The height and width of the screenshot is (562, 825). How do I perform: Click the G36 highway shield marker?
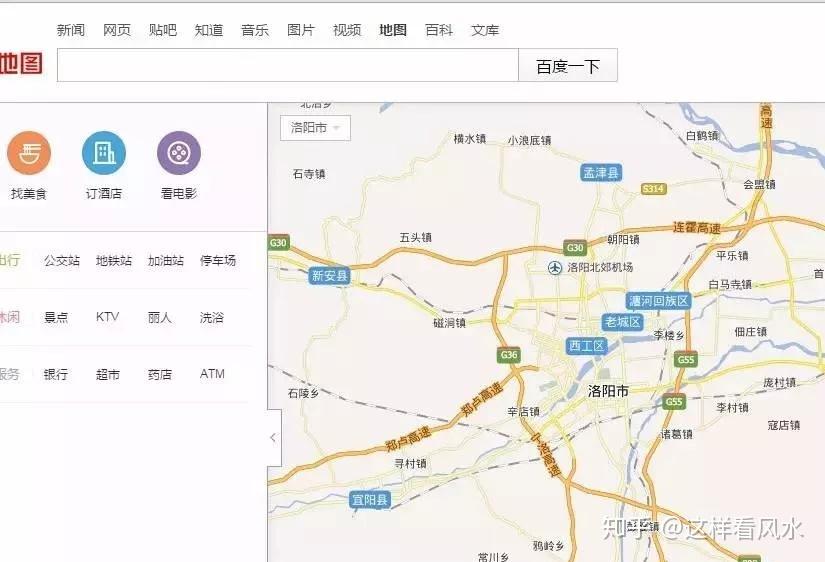[x=509, y=355]
